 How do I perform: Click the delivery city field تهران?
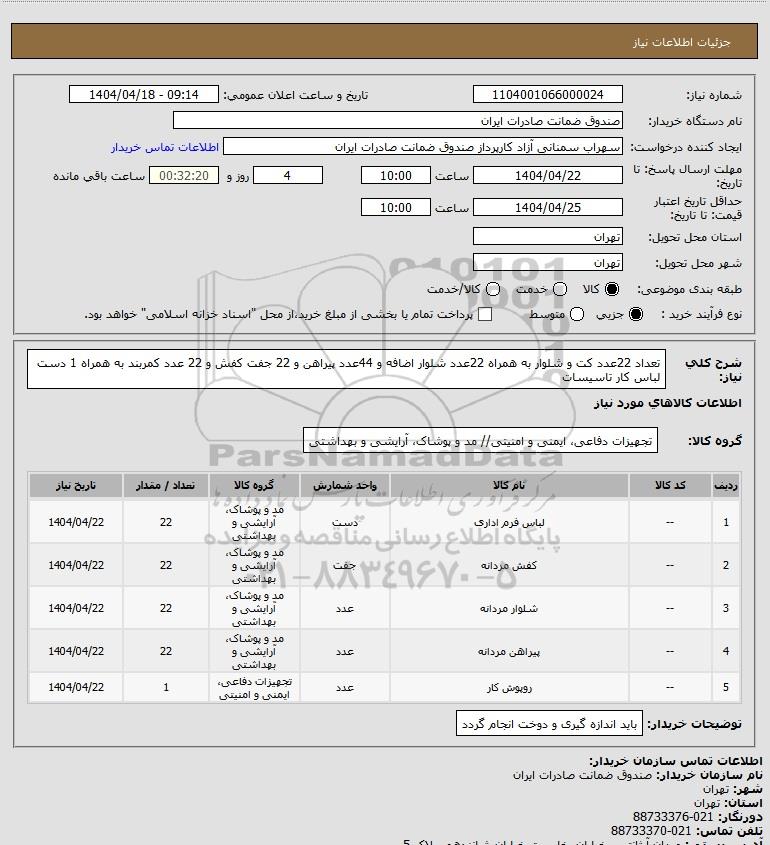point(547,262)
